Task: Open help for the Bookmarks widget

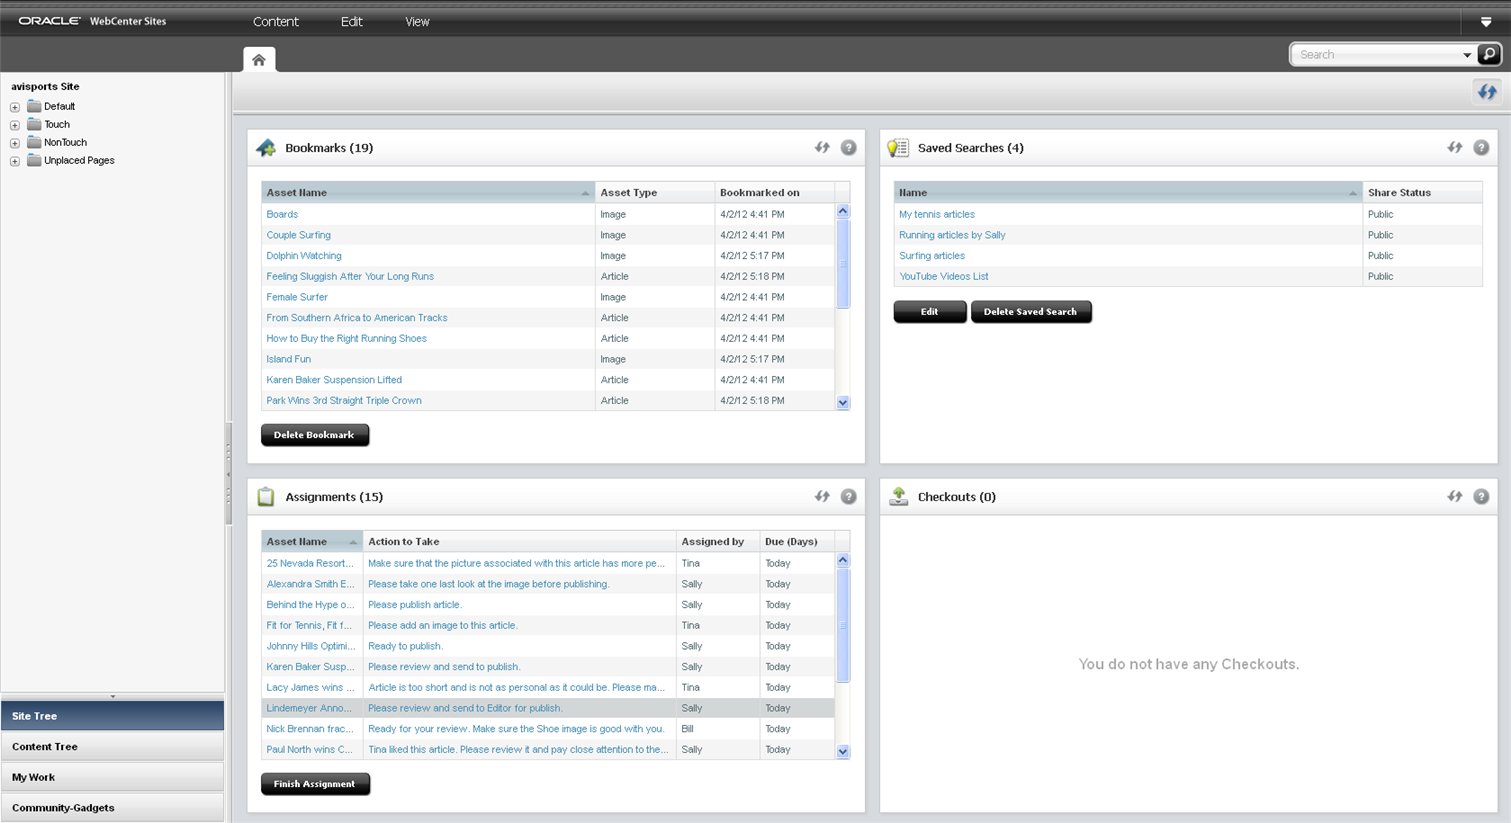Action: click(848, 147)
